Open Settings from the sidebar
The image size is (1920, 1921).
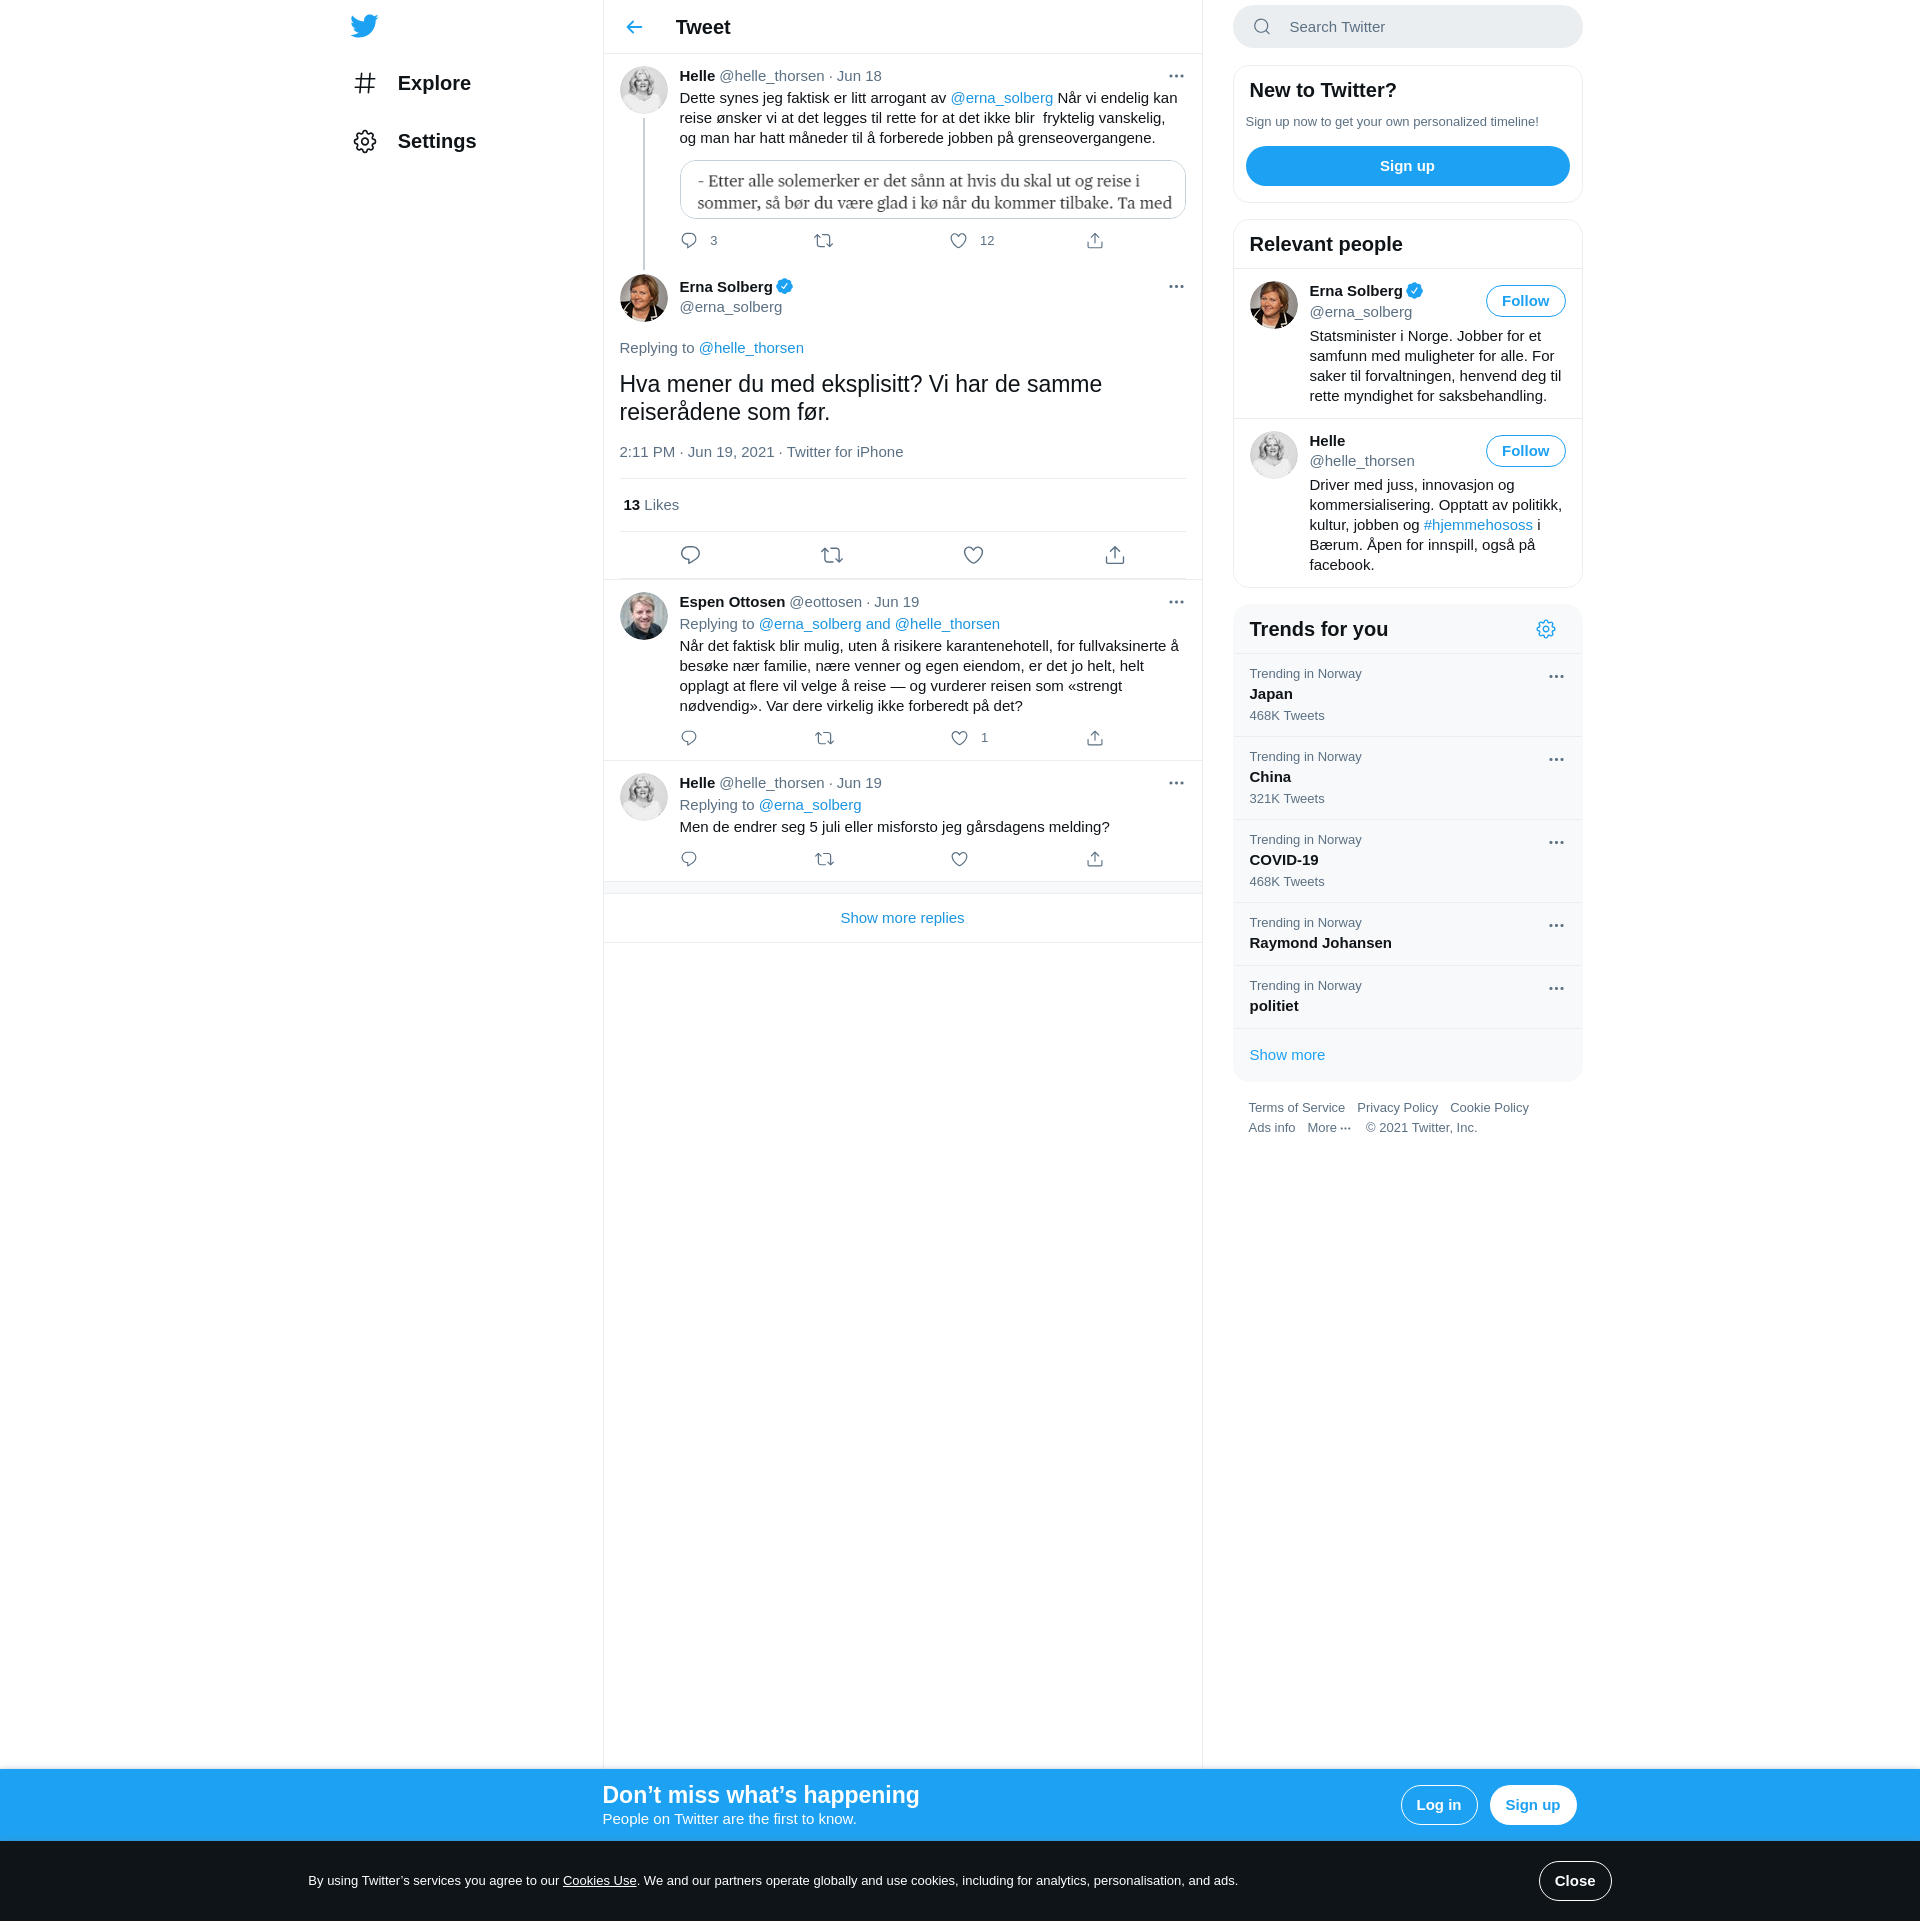(x=415, y=141)
